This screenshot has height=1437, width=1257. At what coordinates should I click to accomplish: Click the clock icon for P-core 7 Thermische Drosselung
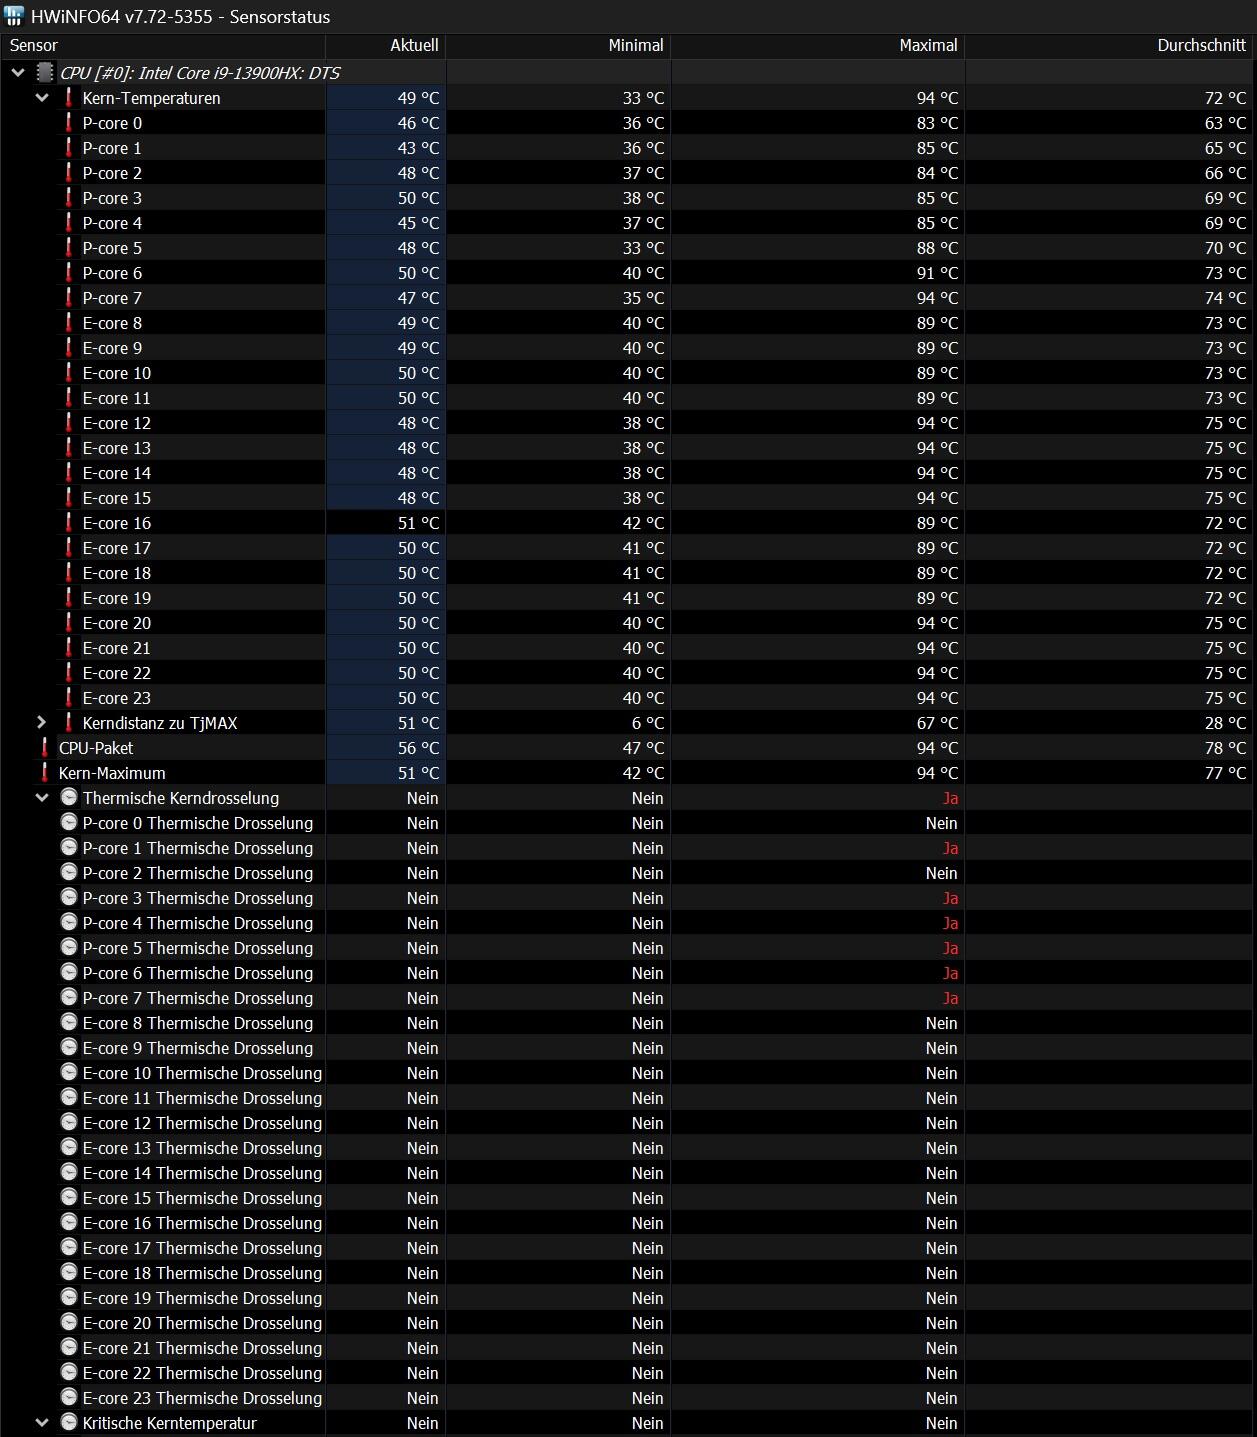tap(69, 997)
